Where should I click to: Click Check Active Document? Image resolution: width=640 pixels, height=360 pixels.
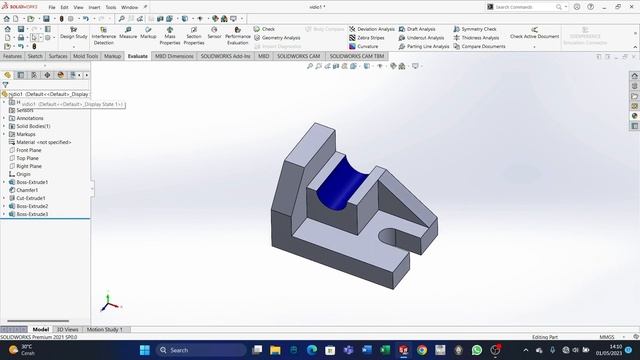(534, 33)
